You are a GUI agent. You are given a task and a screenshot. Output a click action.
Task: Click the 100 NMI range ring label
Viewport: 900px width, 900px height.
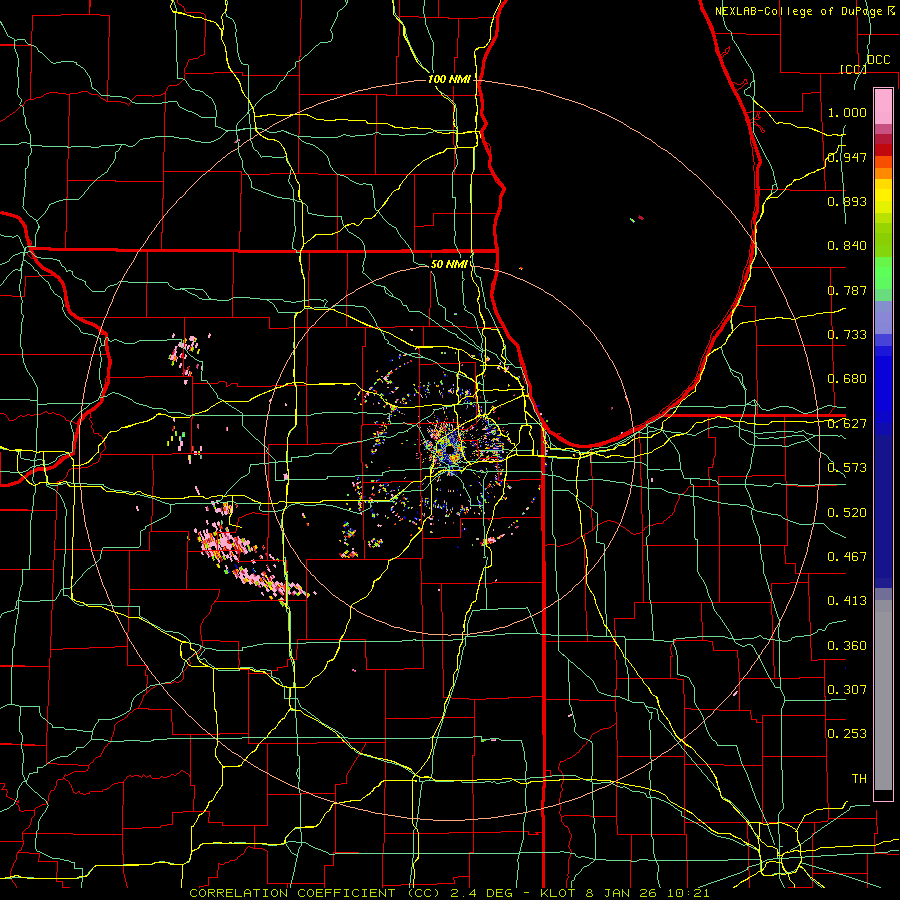pos(449,79)
